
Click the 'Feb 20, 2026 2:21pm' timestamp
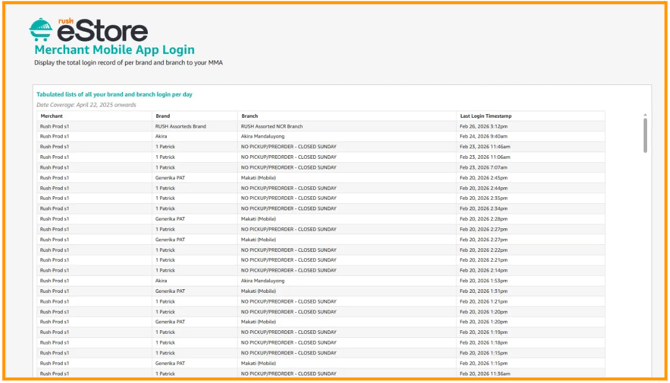(x=484, y=260)
